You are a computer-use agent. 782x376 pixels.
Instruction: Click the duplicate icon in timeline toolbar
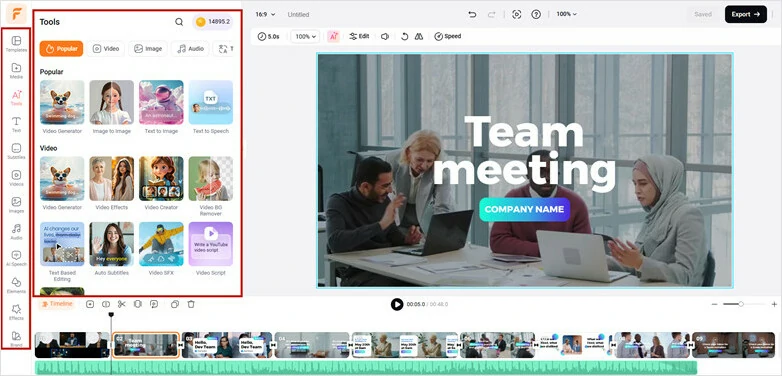[175, 304]
